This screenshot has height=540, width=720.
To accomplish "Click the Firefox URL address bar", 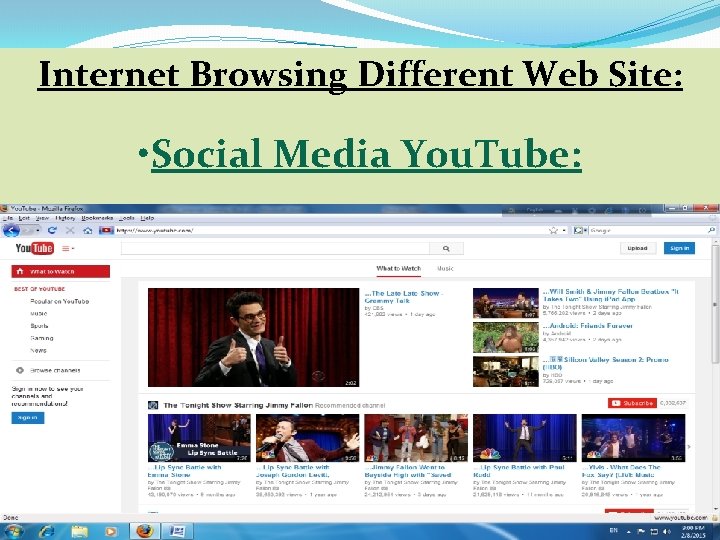I will coord(331,230).
